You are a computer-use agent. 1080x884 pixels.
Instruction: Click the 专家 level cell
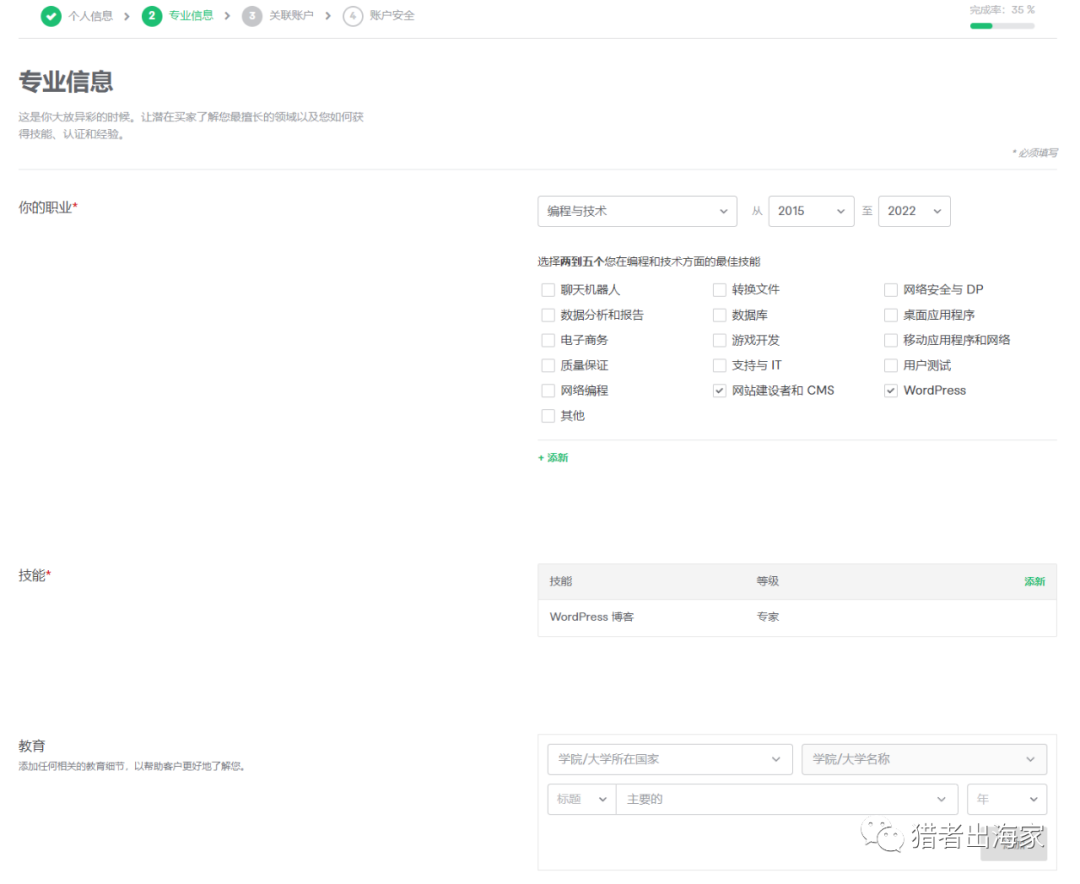pyautogui.click(x=768, y=617)
